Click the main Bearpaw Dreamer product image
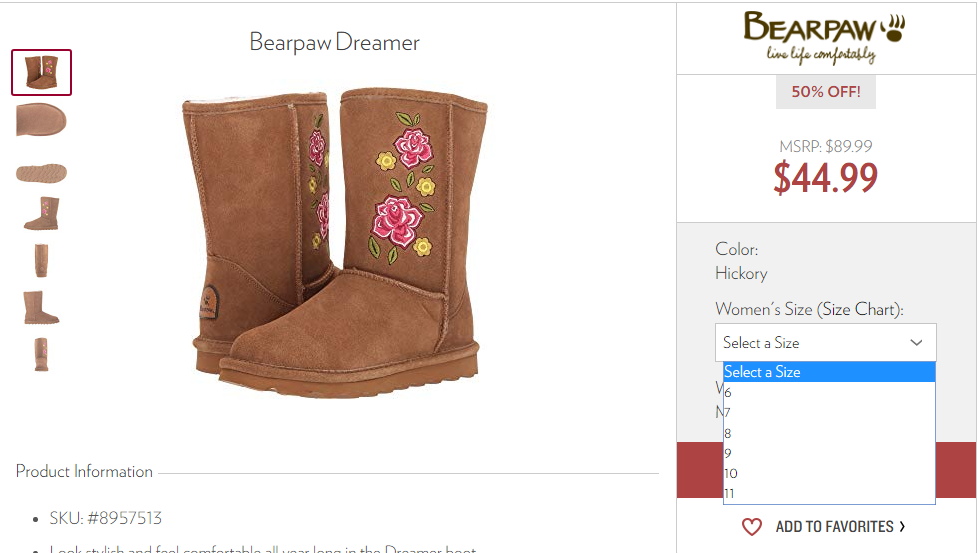 pyautogui.click(x=335, y=242)
